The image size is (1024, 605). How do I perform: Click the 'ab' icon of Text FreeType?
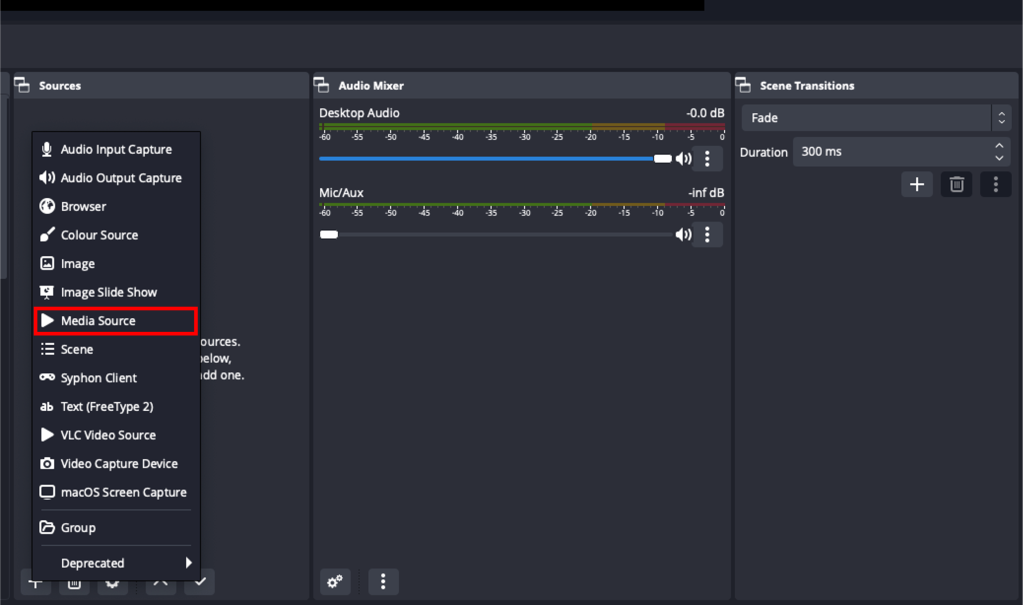(x=46, y=406)
